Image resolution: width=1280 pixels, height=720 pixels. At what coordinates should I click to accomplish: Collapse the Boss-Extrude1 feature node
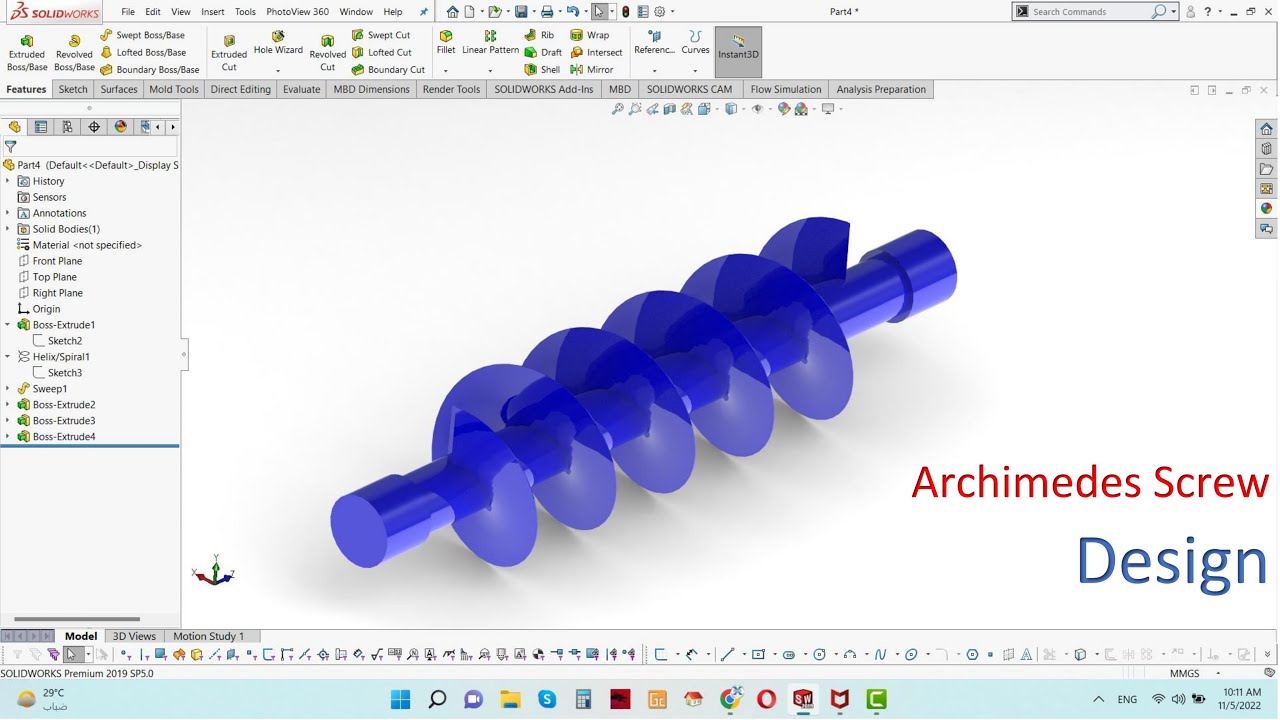8,325
